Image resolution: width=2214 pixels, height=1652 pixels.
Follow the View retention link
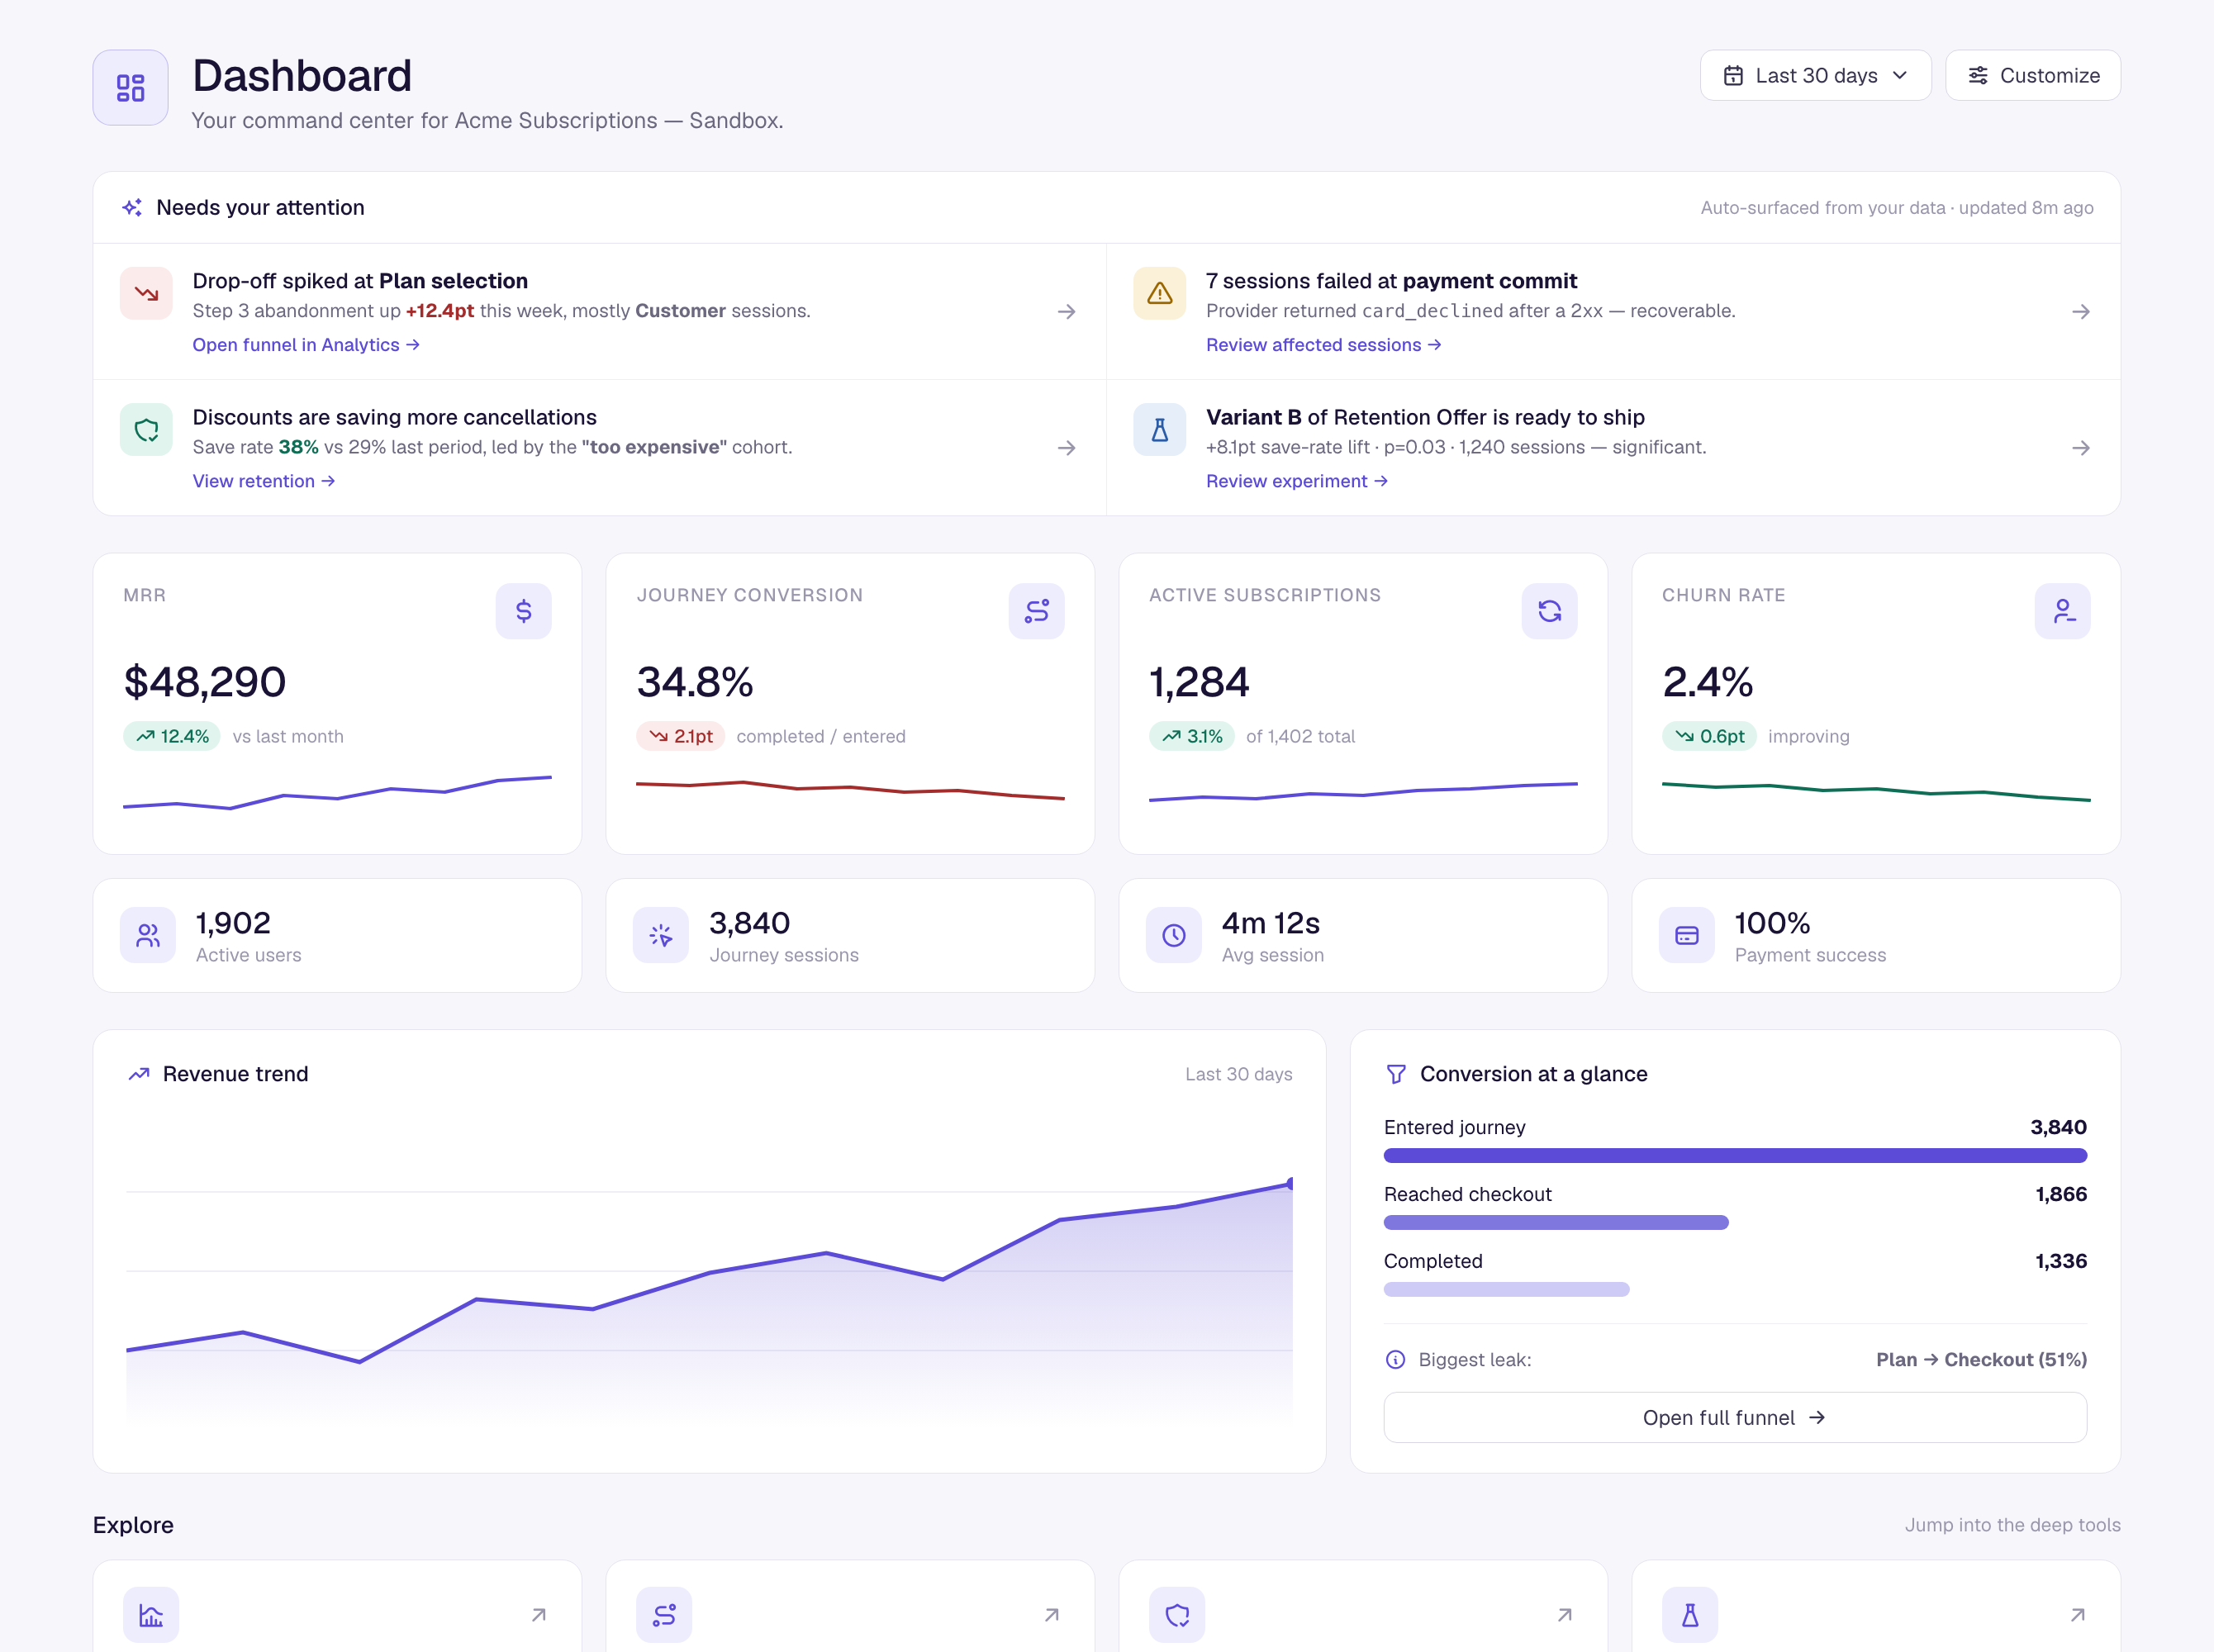[x=264, y=481]
